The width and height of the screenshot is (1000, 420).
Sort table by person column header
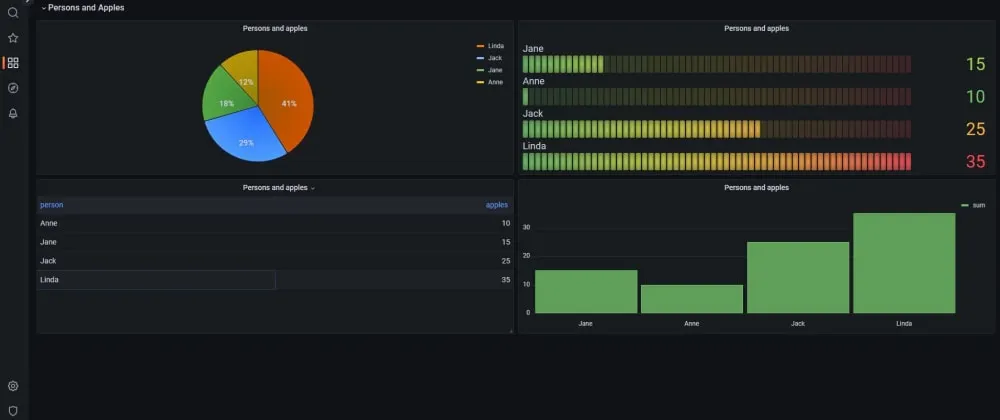click(52, 205)
